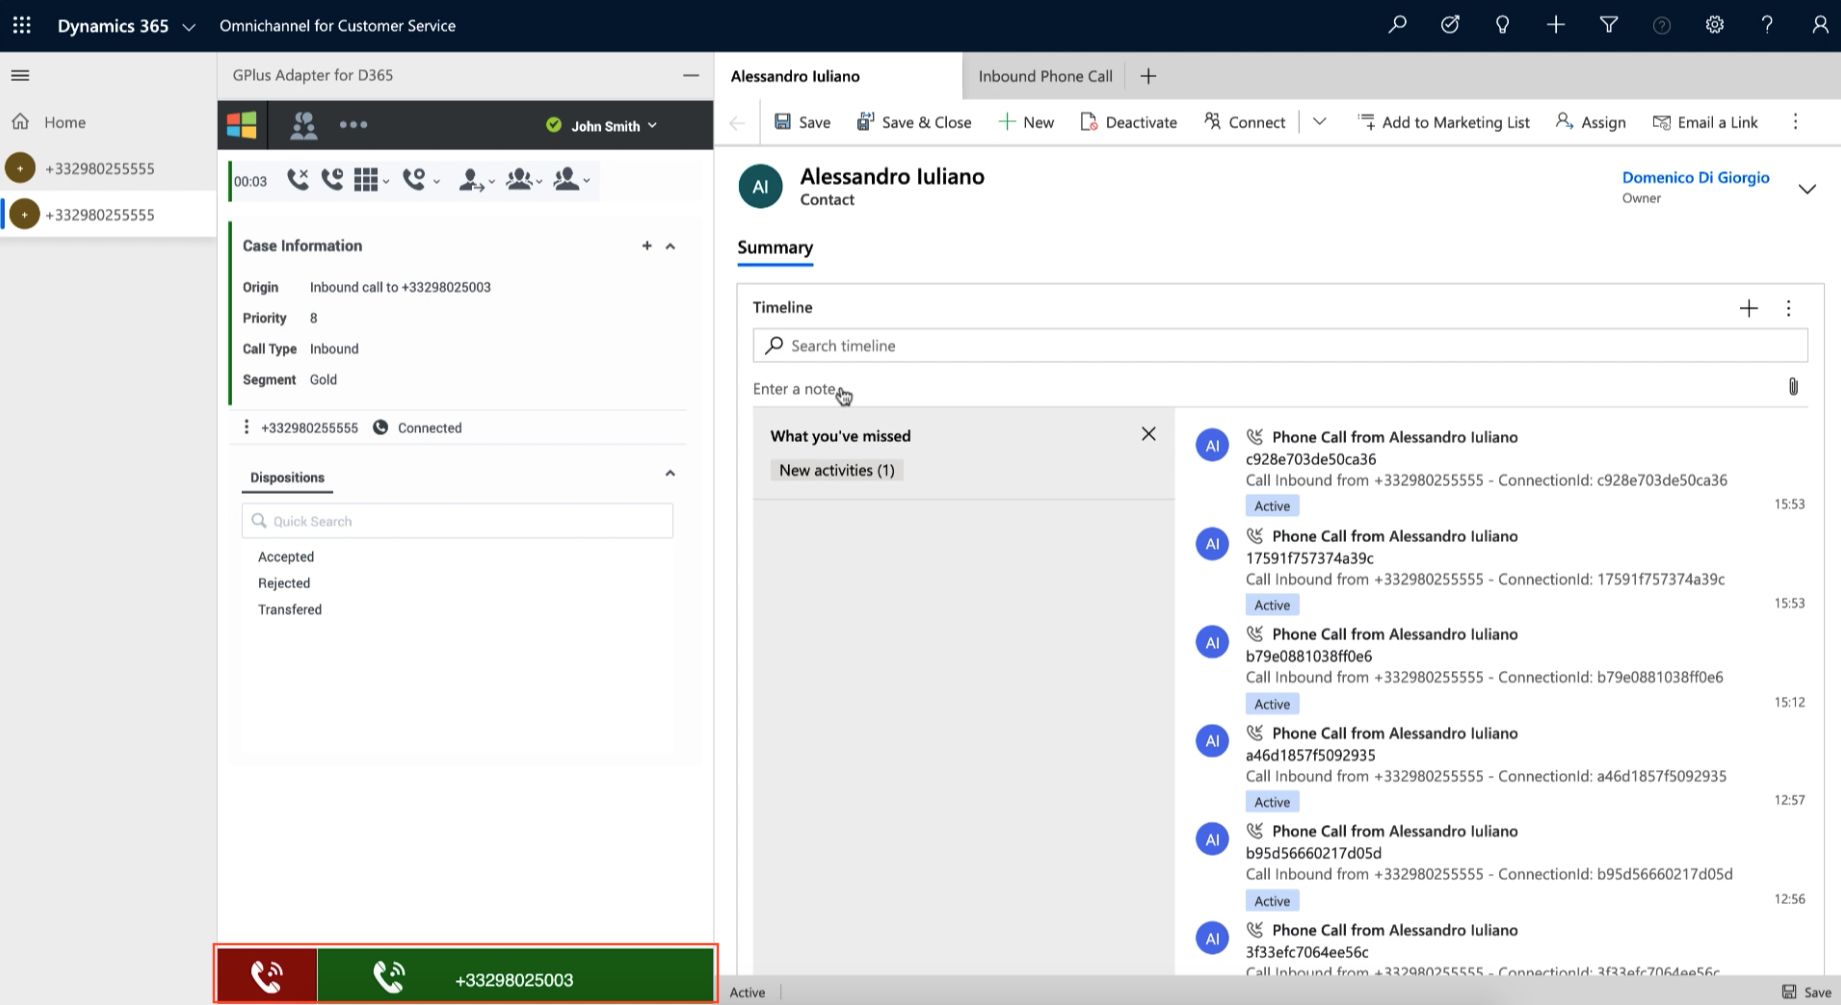Open the Domenico Di Giorgio owner link

[1695, 177]
